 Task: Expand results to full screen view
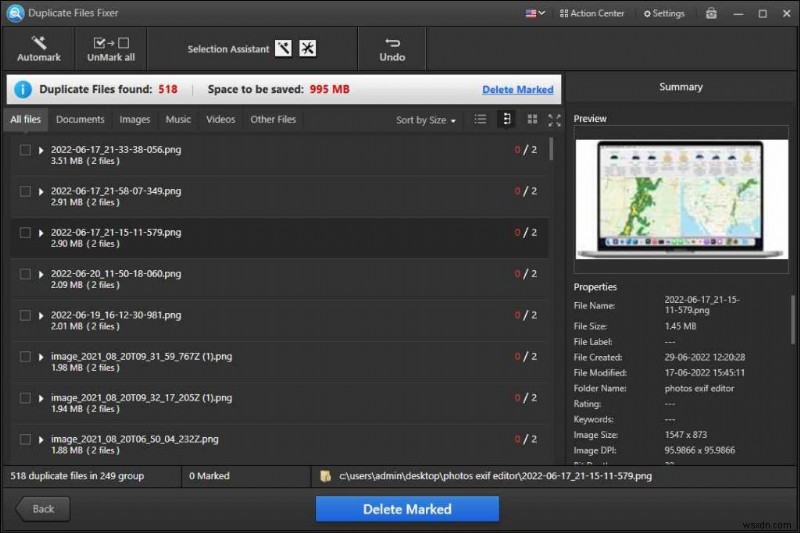[555, 120]
